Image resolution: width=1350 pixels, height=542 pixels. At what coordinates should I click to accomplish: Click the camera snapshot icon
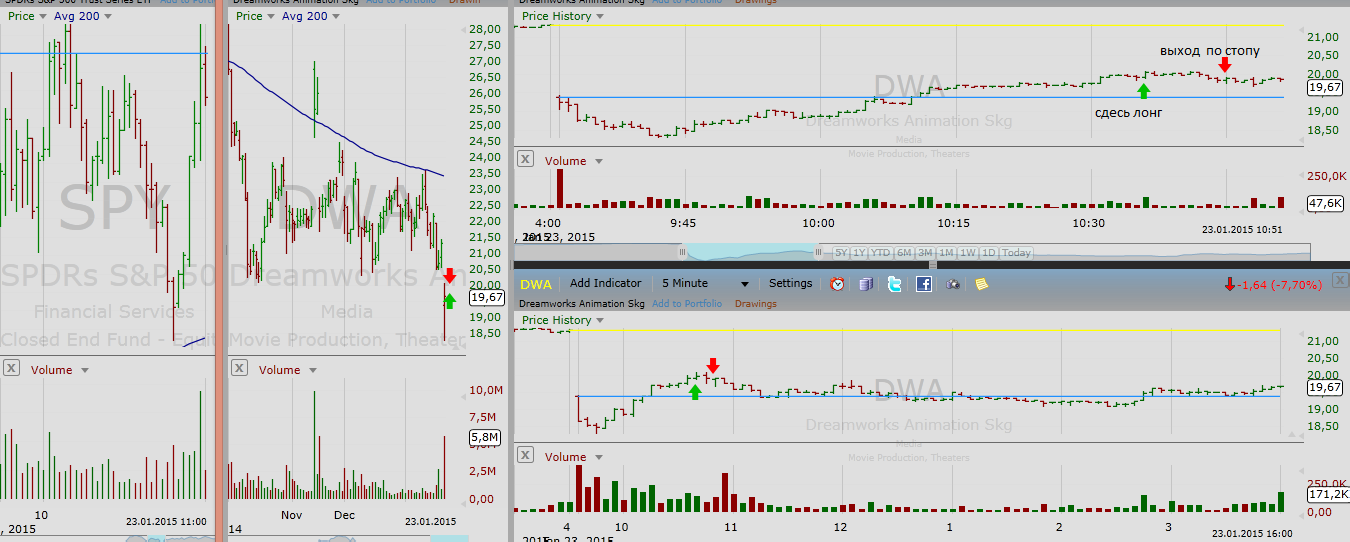point(953,284)
